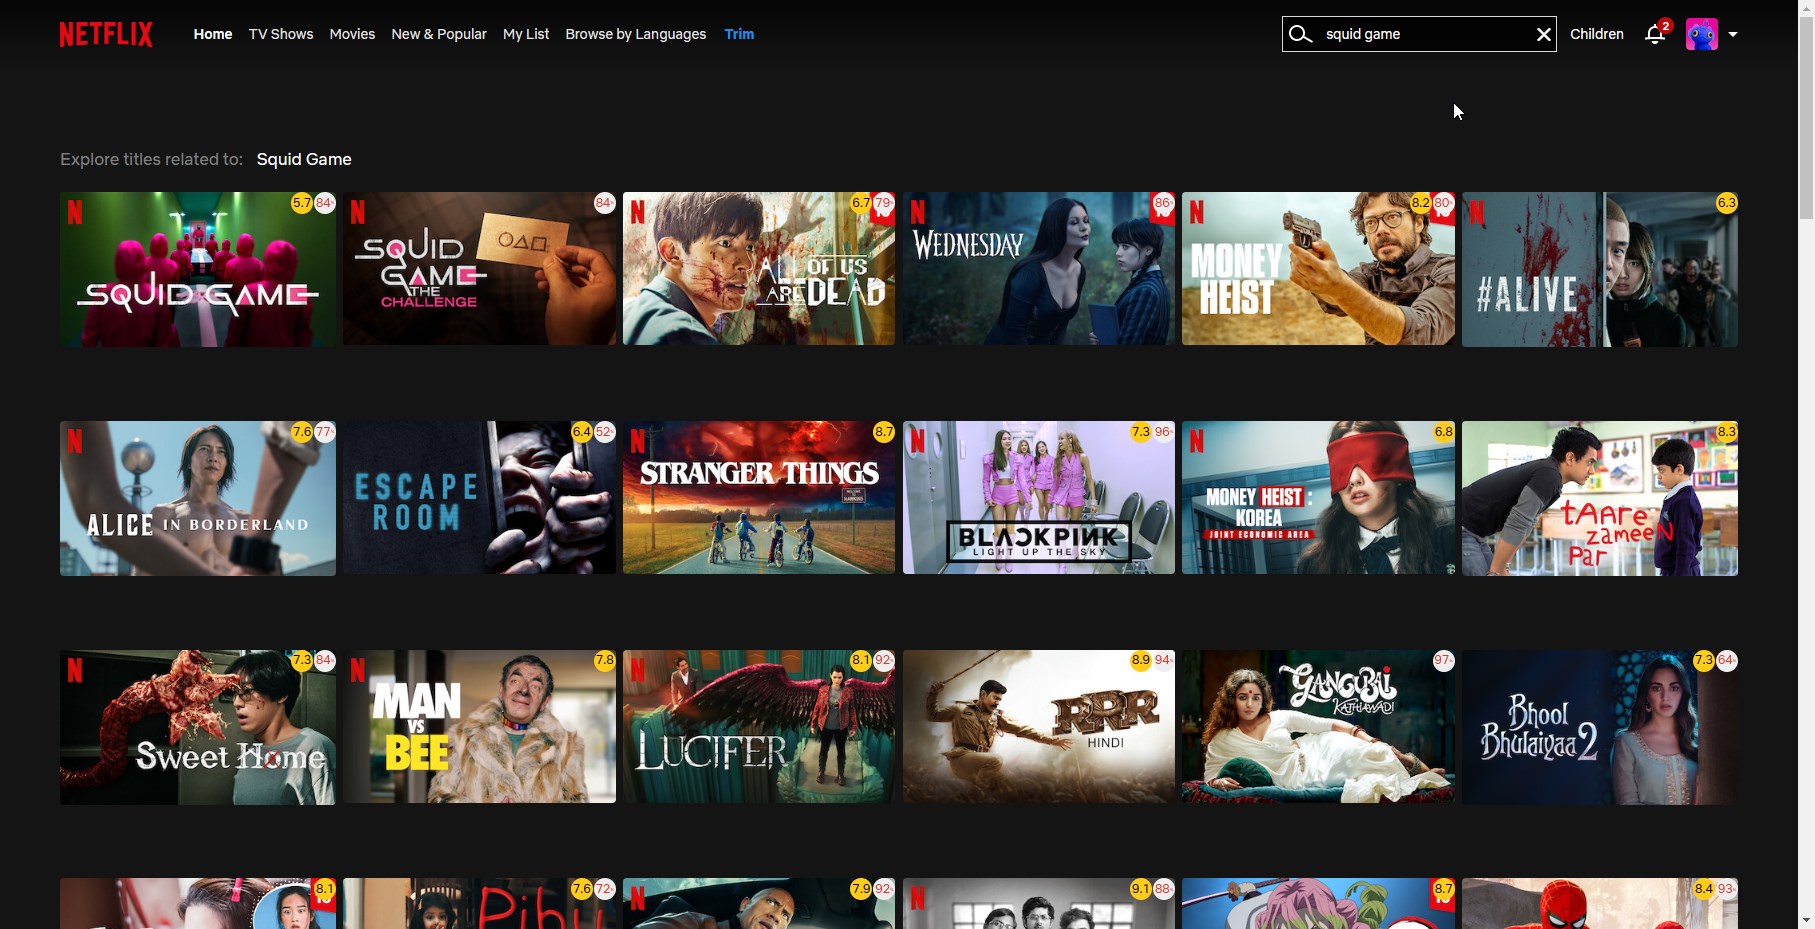Click the 7.3 rating badge on Sweet Home
Viewport: 1815px width, 929px height.
point(301,661)
